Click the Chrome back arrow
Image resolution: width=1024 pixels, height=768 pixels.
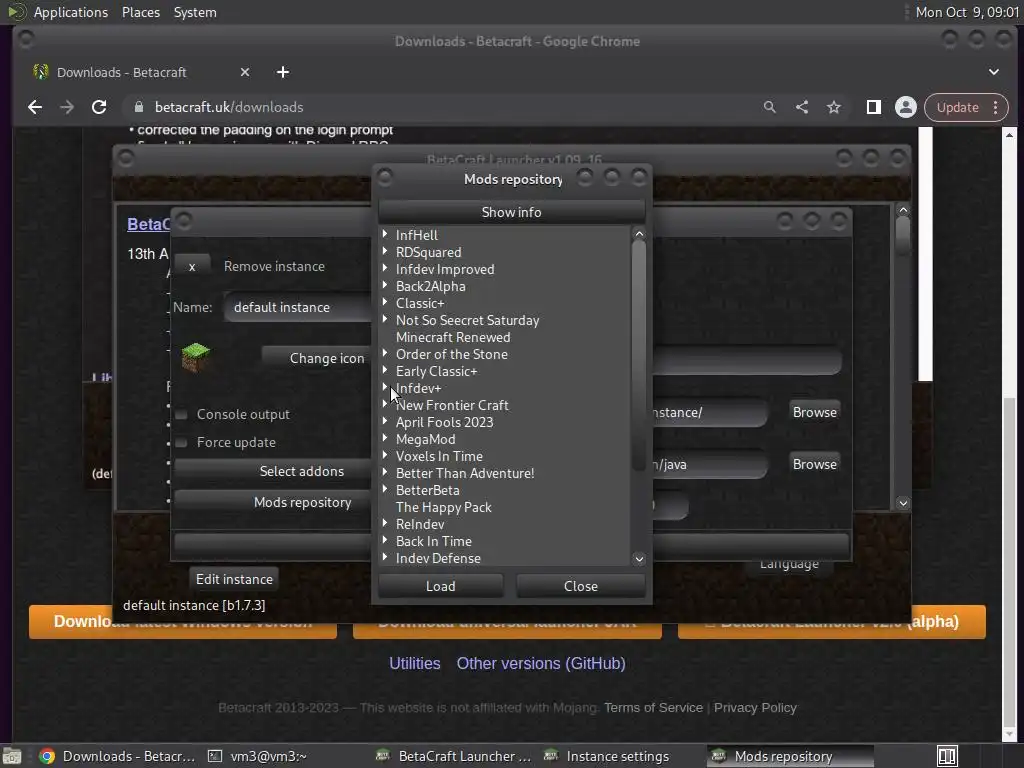click(35, 107)
